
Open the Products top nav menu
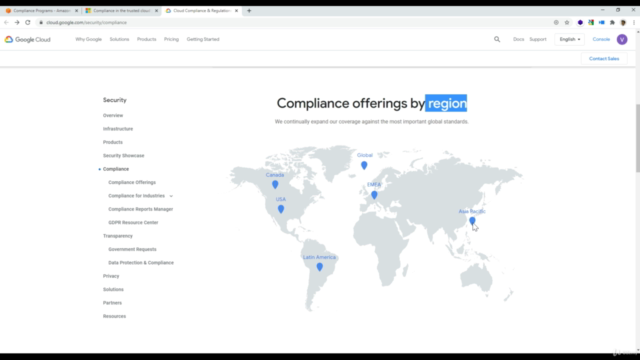pyautogui.click(x=147, y=39)
